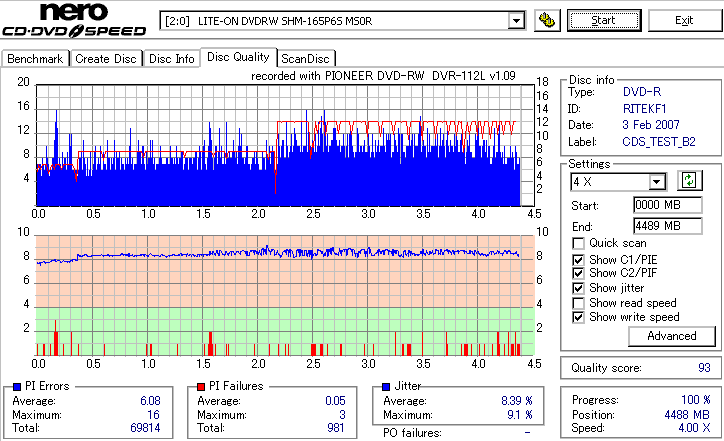Switch to the Benchmark tab
Screen dimensions: 724x441
click(x=35, y=59)
